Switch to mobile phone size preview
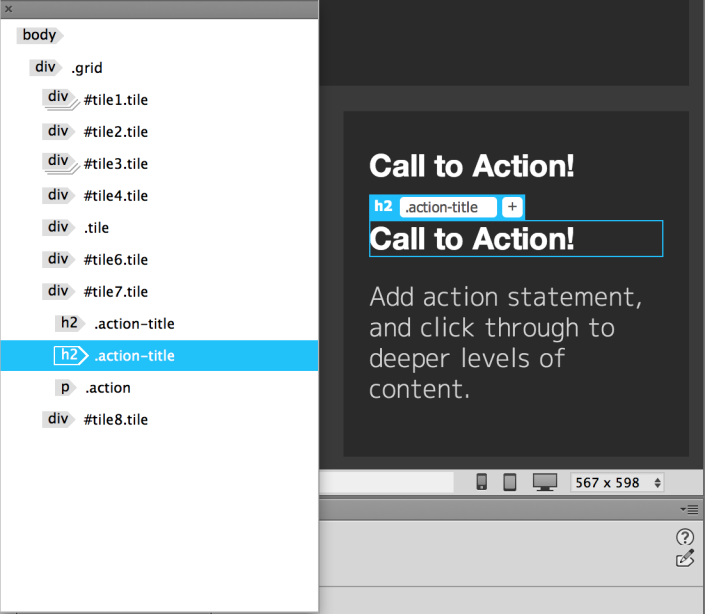Viewport: 705px width, 614px height. [x=481, y=482]
